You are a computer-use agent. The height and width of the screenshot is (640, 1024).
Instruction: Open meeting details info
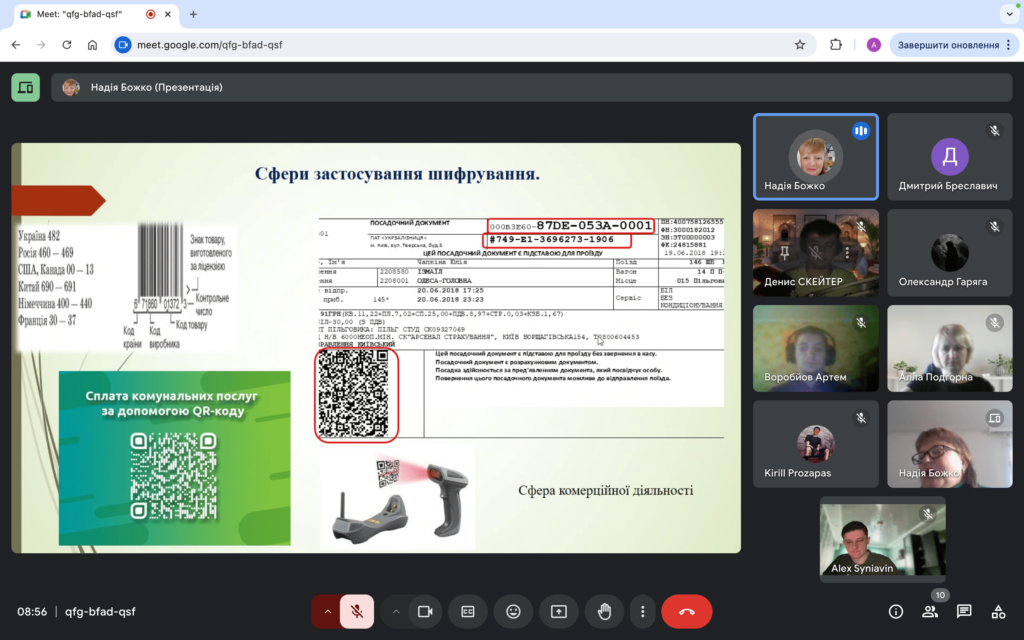(x=895, y=612)
